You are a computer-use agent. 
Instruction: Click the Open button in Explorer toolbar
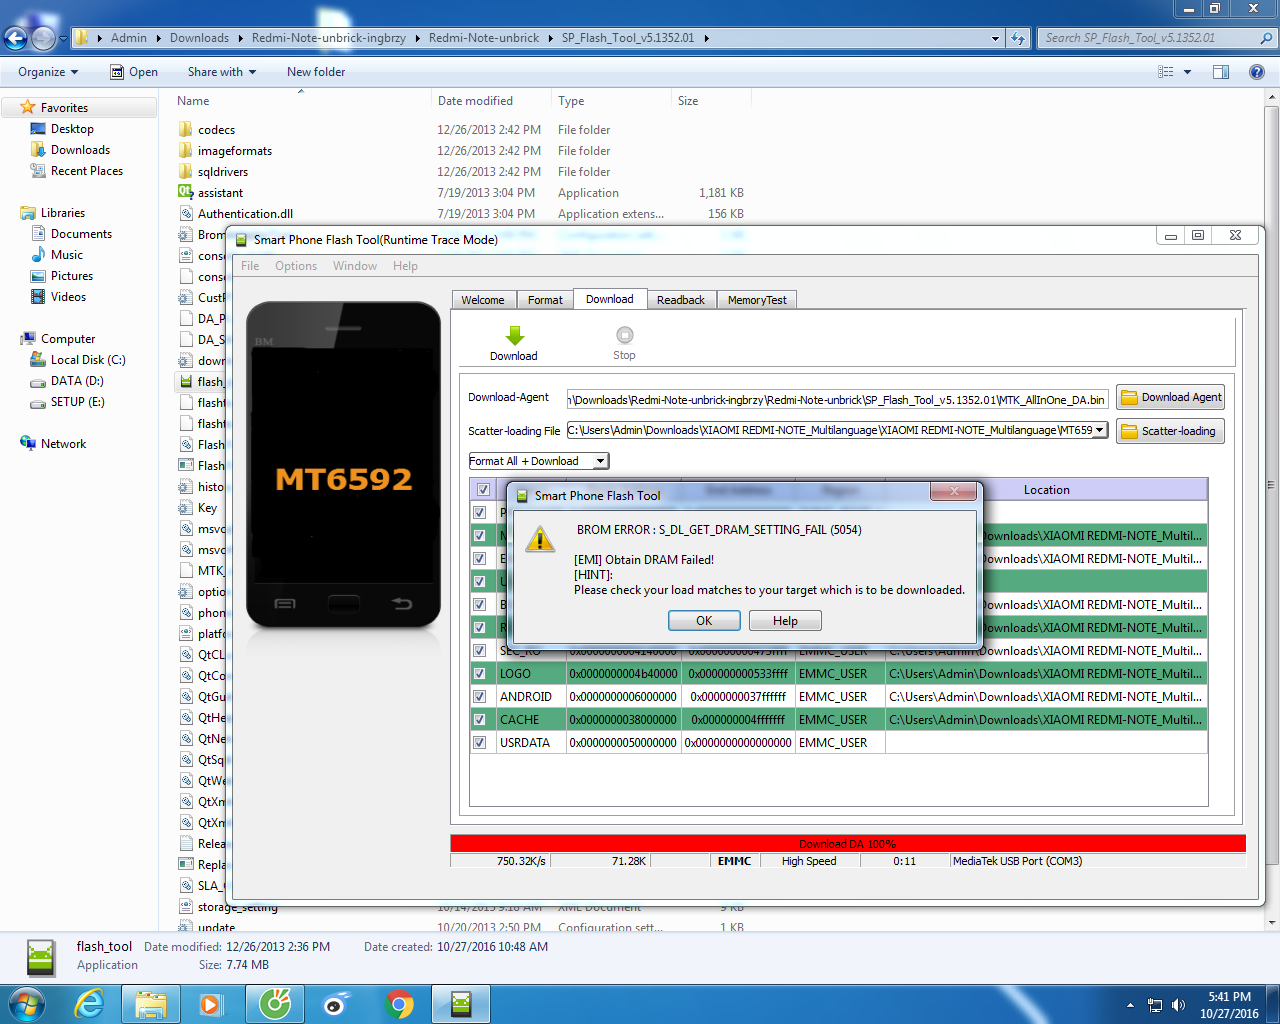coord(134,72)
